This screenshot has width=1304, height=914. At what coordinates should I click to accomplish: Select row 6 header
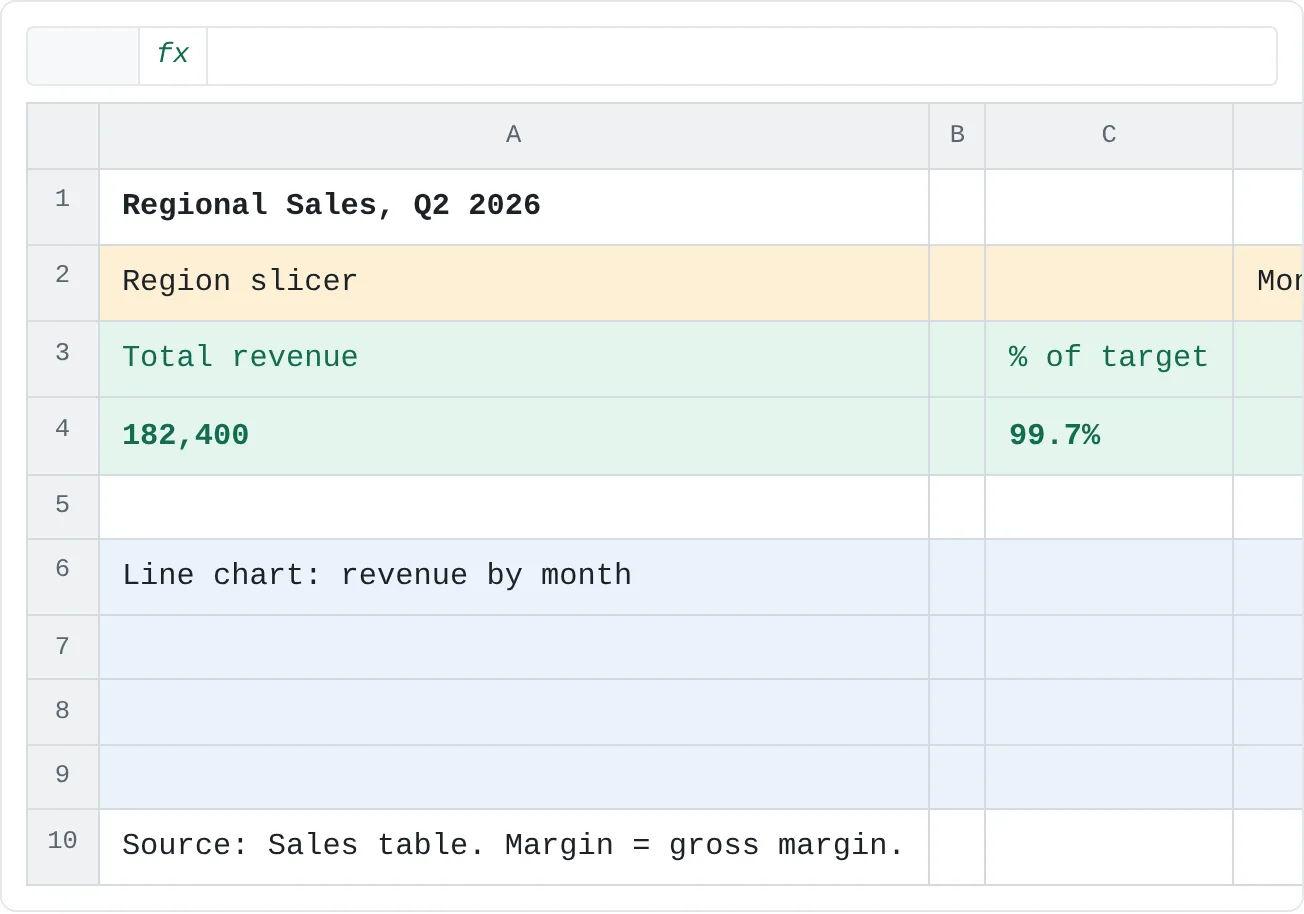63,577
